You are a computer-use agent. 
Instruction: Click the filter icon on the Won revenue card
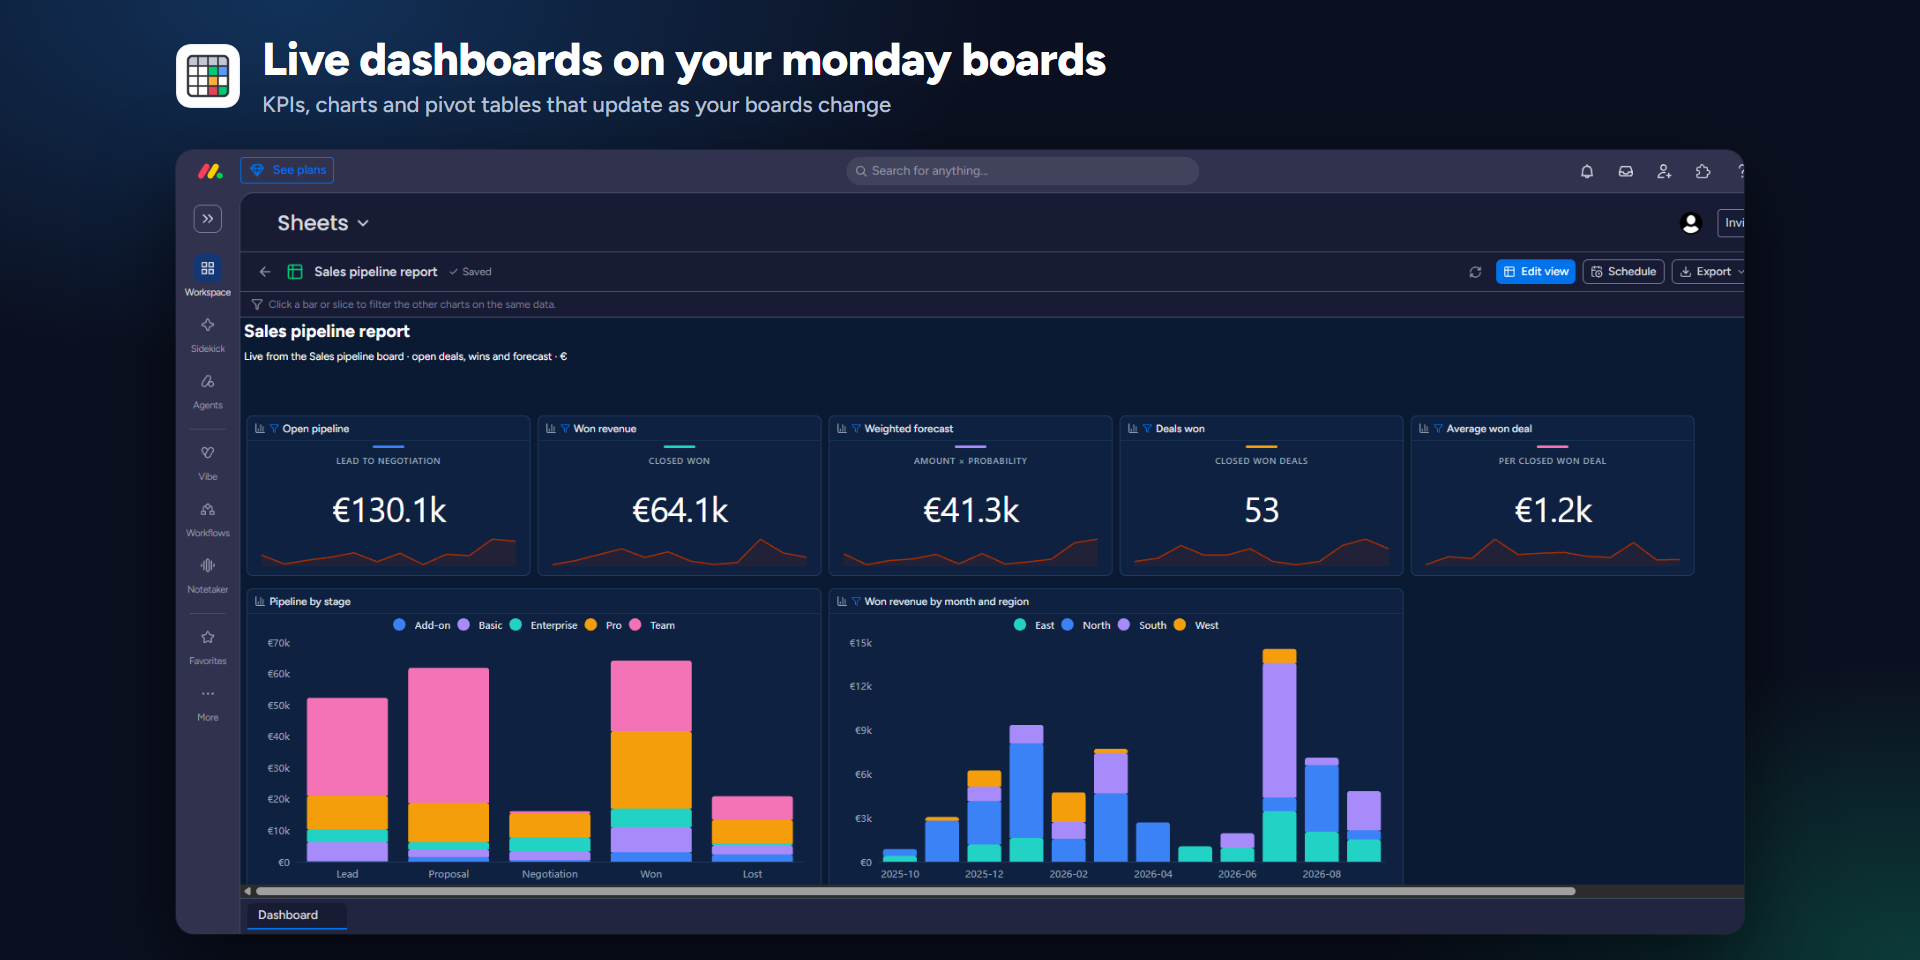(565, 429)
